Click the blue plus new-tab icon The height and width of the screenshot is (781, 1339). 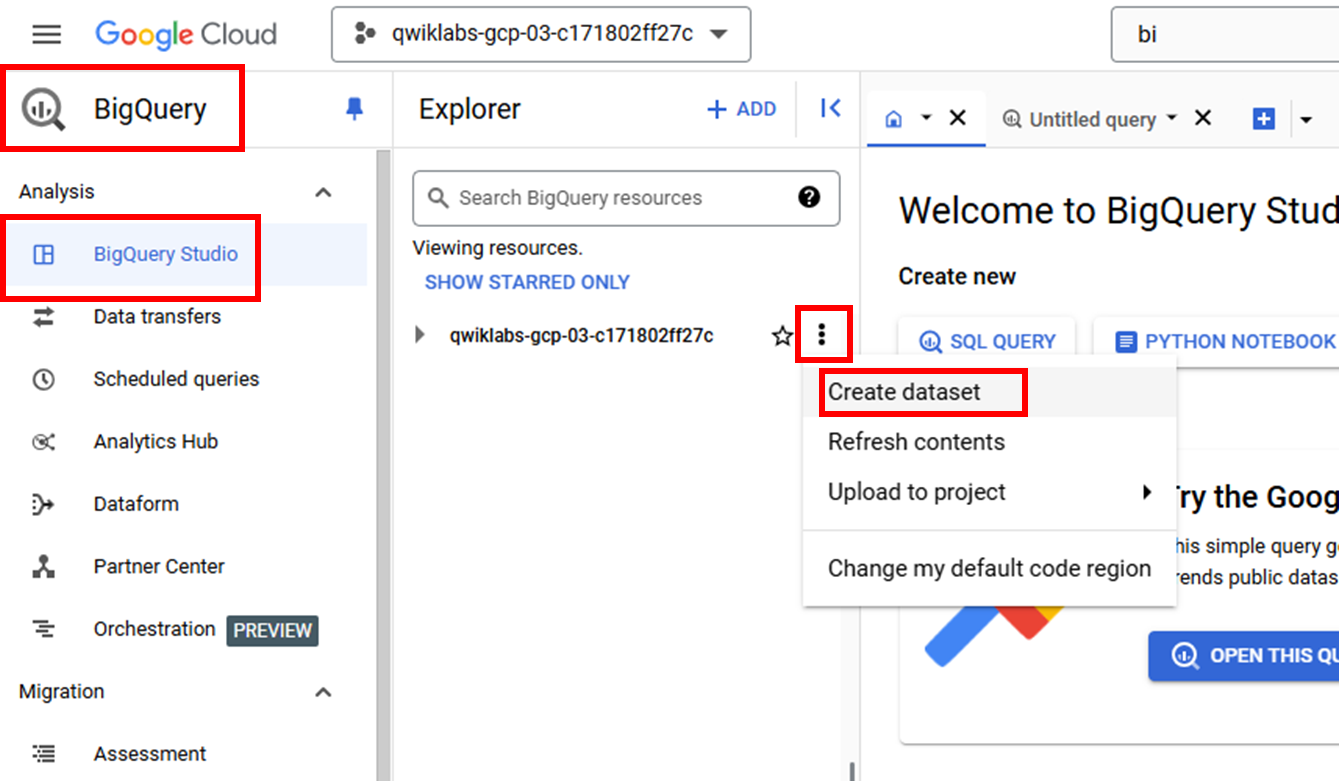[x=1264, y=119]
